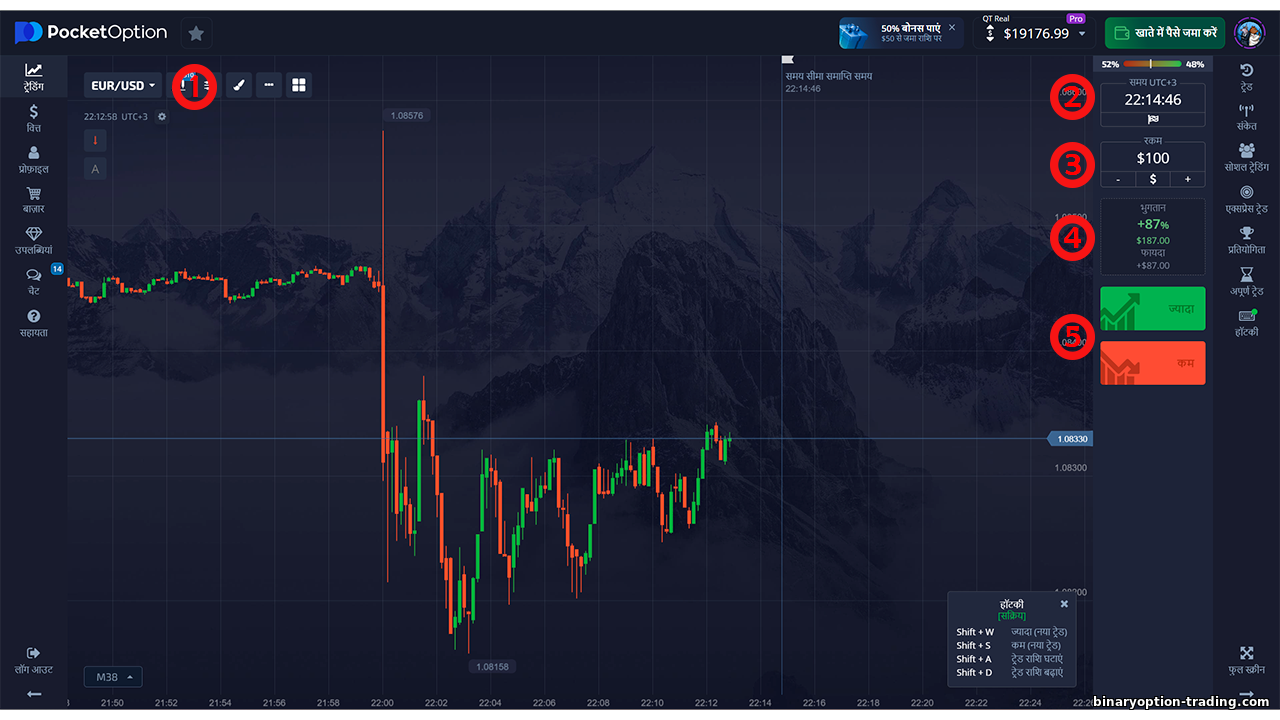Open the Express Trade target icon
This screenshot has height=720, width=1280.
click(1246, 199)
